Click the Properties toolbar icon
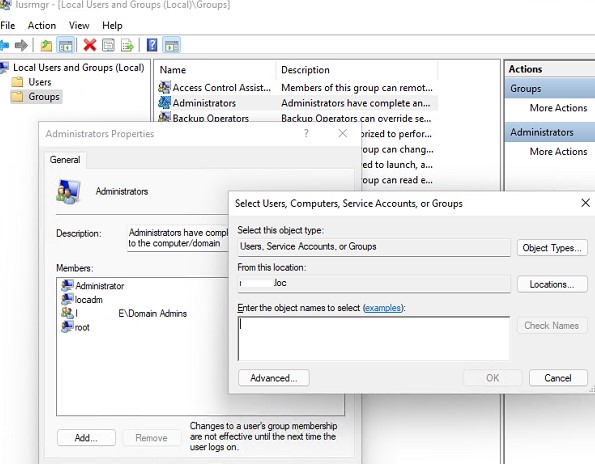The height and width of the screenshot is (464, 595). pos(108,45)
